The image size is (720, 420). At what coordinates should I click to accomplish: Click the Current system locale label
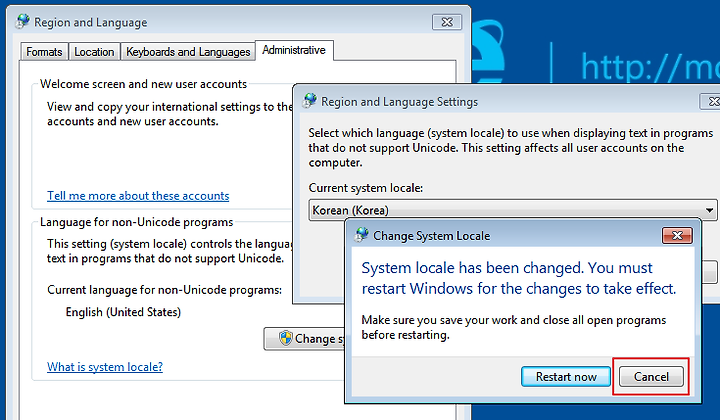[x=366, y=188]
